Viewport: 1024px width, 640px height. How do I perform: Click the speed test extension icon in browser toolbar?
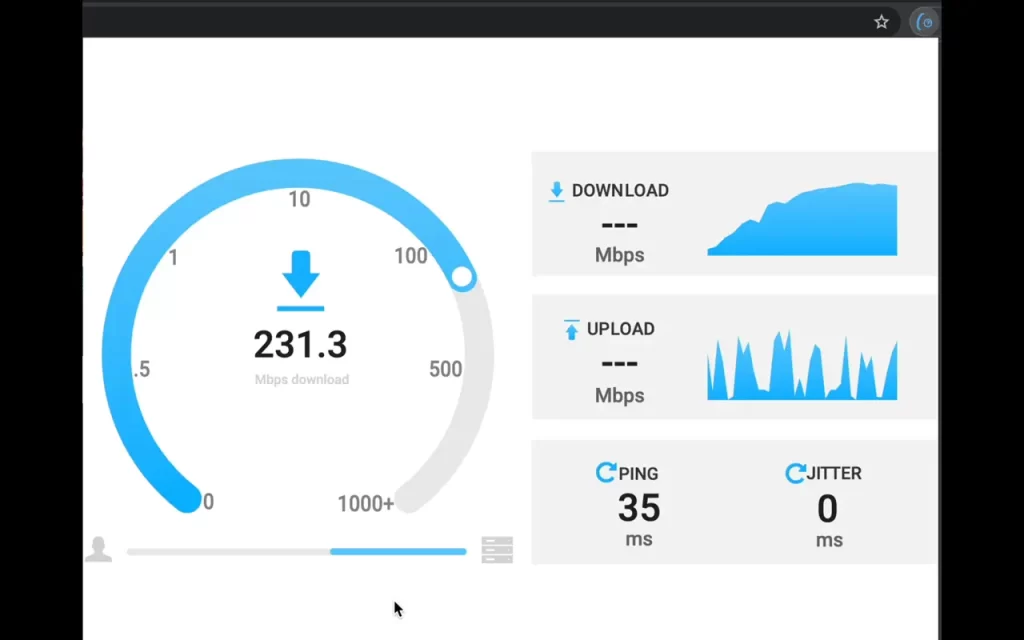[922, 20]
